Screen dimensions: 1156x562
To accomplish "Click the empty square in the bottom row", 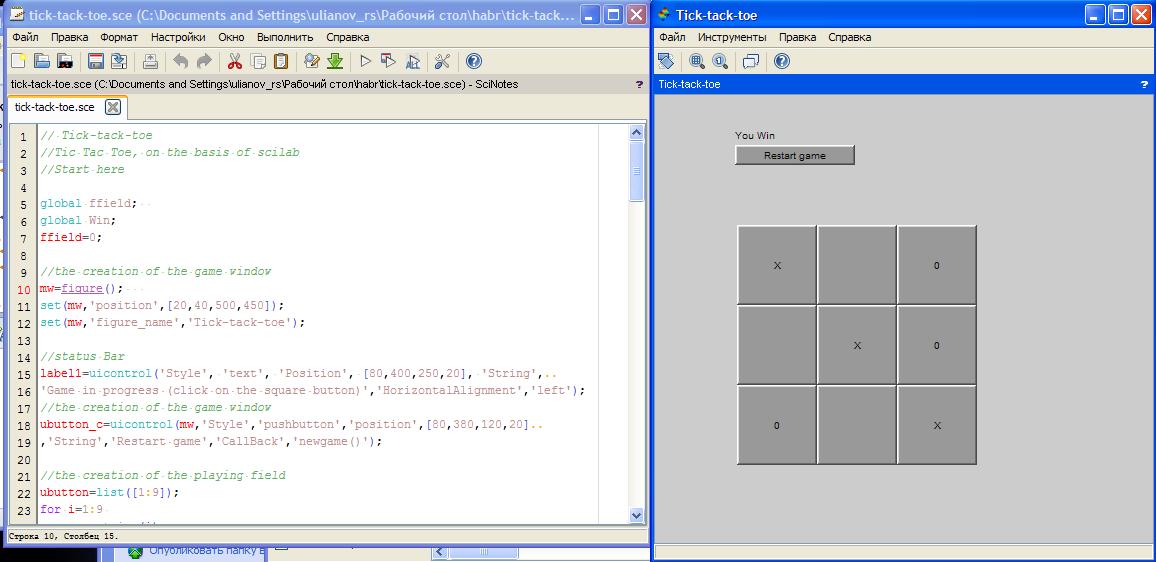I will tap(857, 425).
